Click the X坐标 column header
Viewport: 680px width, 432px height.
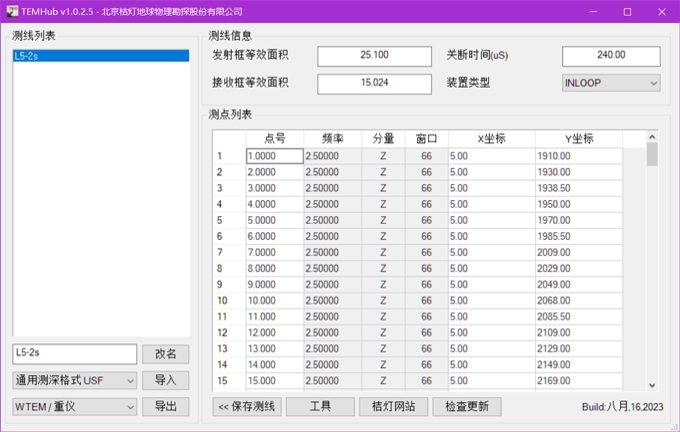[492, 139]
